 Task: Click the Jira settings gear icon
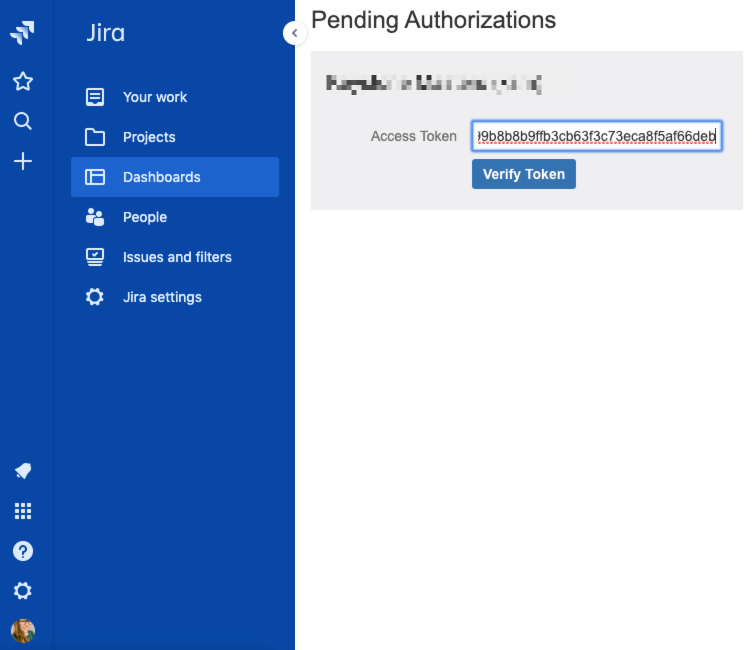point(95,297)
